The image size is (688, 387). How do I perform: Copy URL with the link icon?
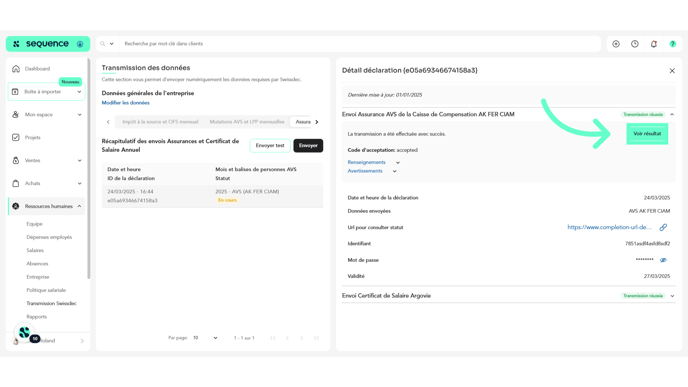click(x=663, y=227)
